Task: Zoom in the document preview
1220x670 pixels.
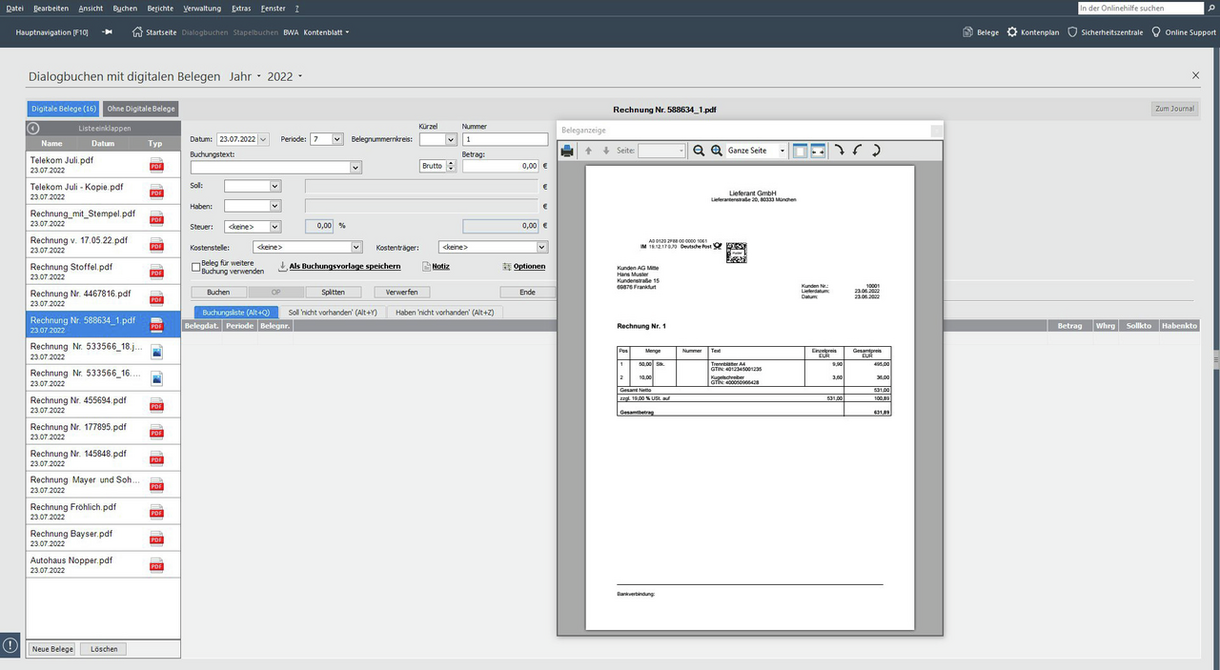Action: pos(716,151)
